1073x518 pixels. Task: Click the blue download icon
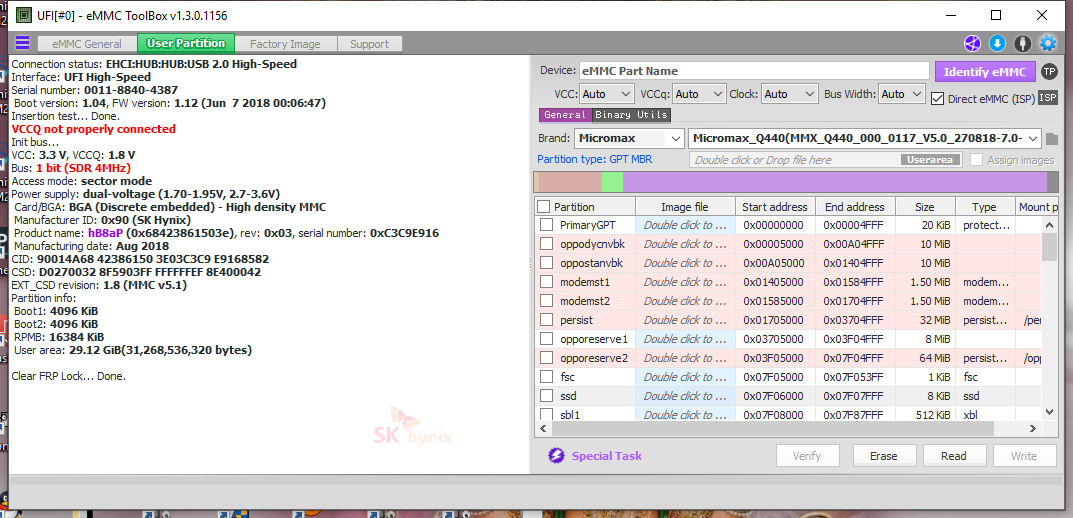pos(997,43)
